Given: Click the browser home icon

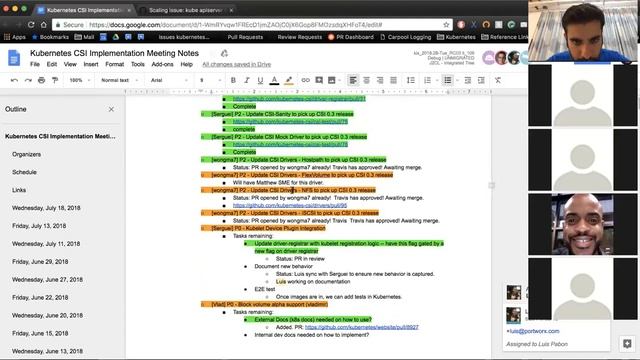Looking at the screenshot, I should coord(44,25).
